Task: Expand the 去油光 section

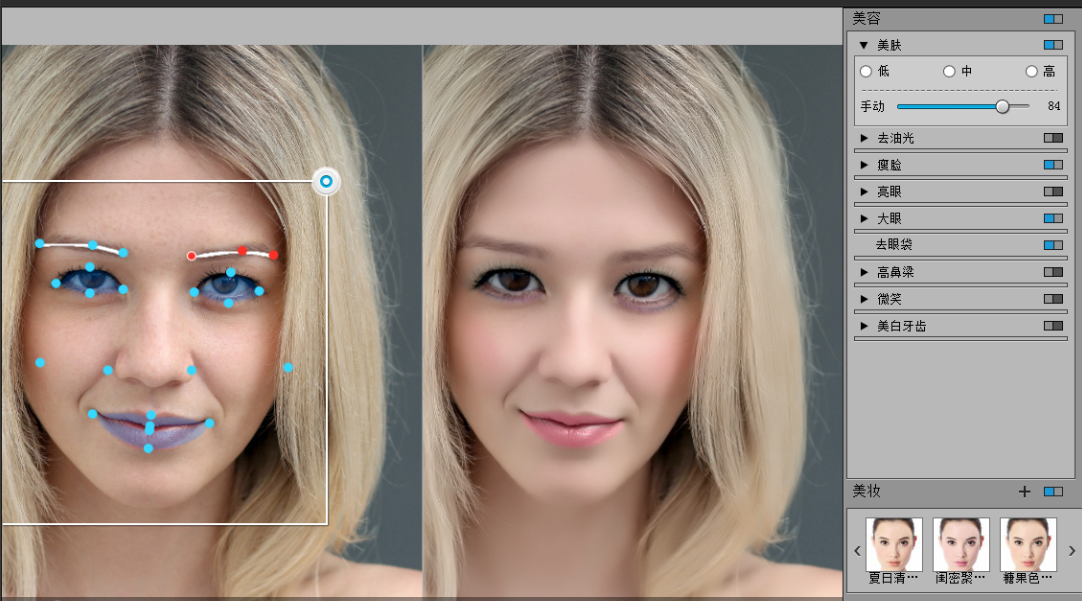Action: 864,138
